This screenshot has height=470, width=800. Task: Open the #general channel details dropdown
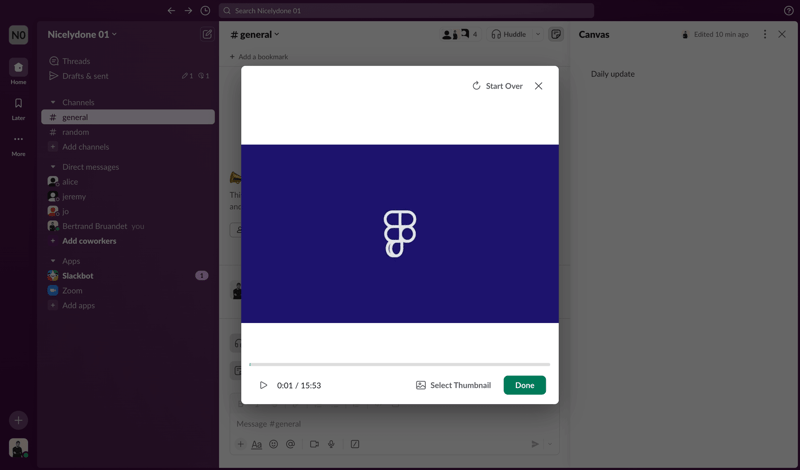pos(255,35)
